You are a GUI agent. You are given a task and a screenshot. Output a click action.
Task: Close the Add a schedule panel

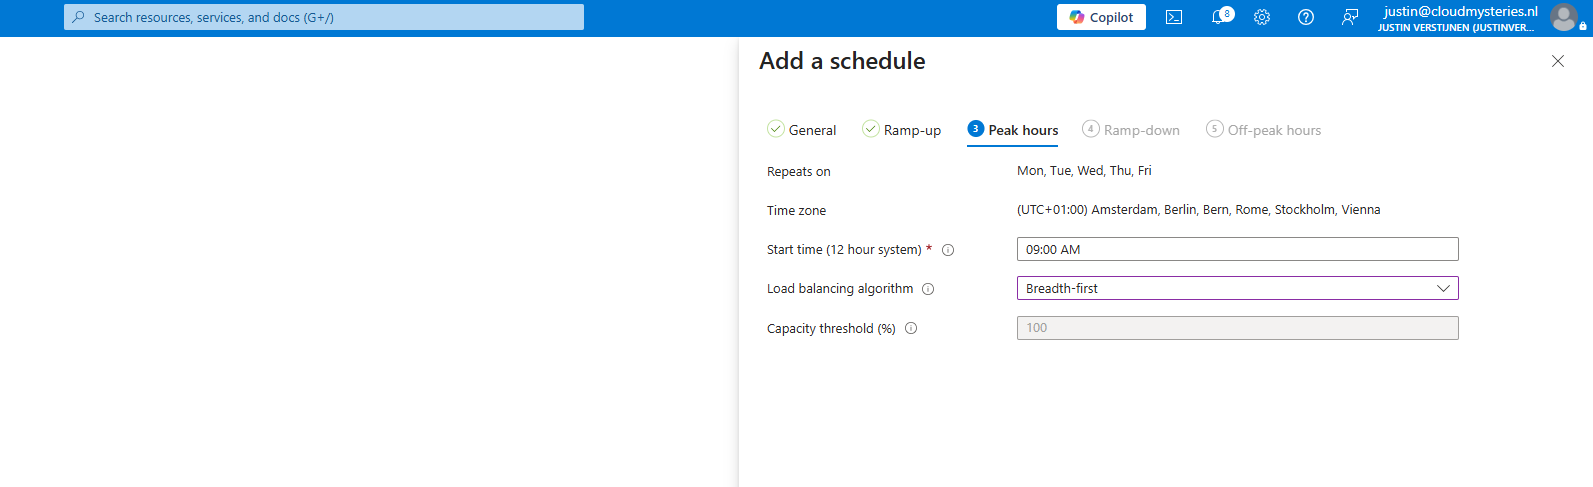coord(1558,61)
